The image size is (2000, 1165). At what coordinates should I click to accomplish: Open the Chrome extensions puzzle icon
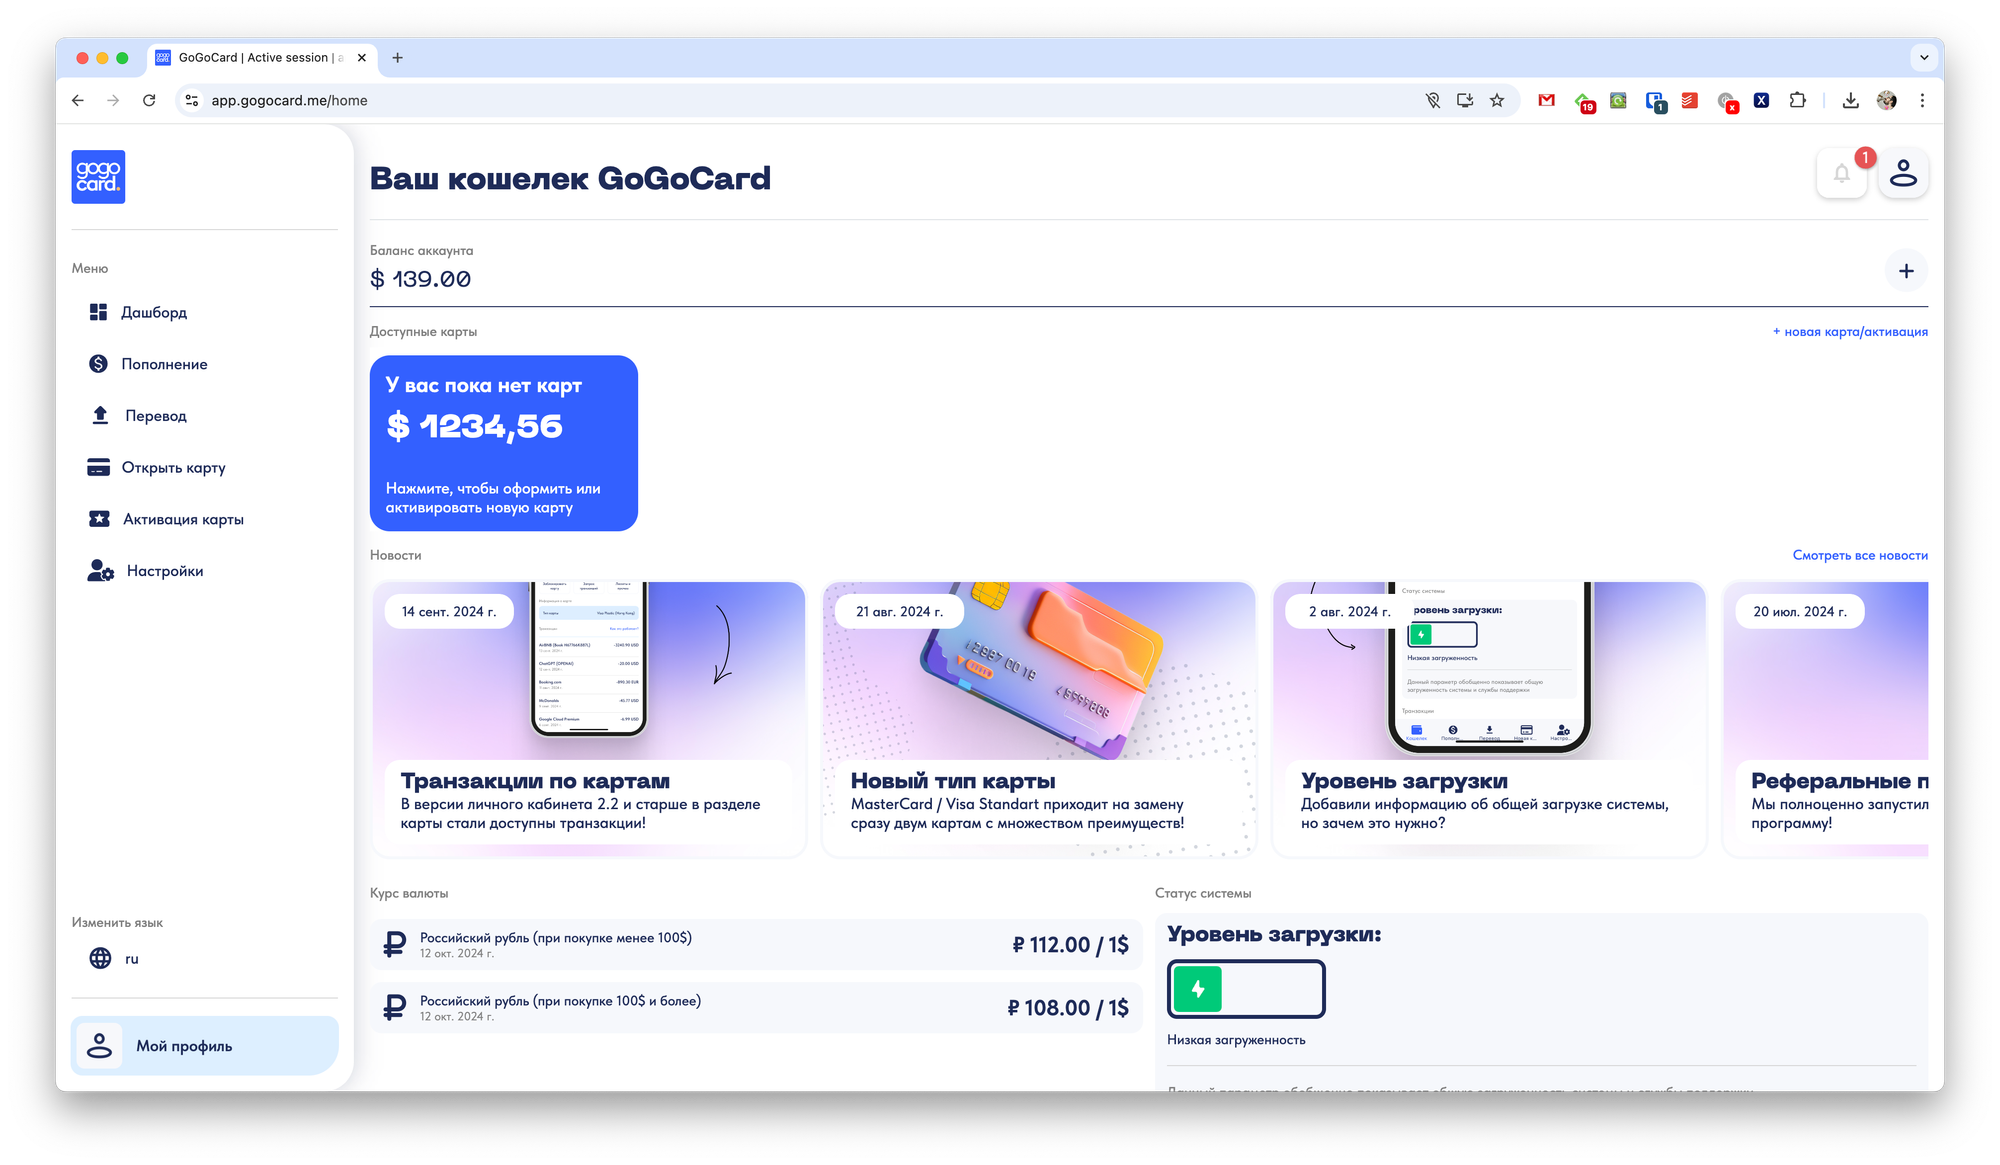(x=1797, y=100)
